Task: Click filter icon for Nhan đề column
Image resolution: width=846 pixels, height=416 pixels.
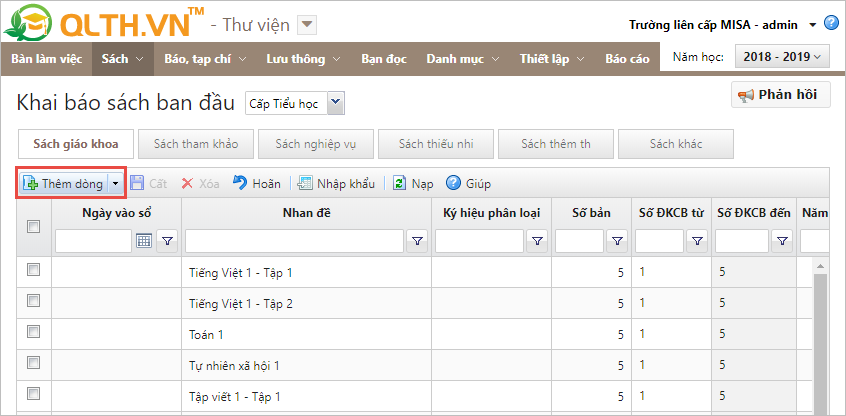Action: pos(417,240)
